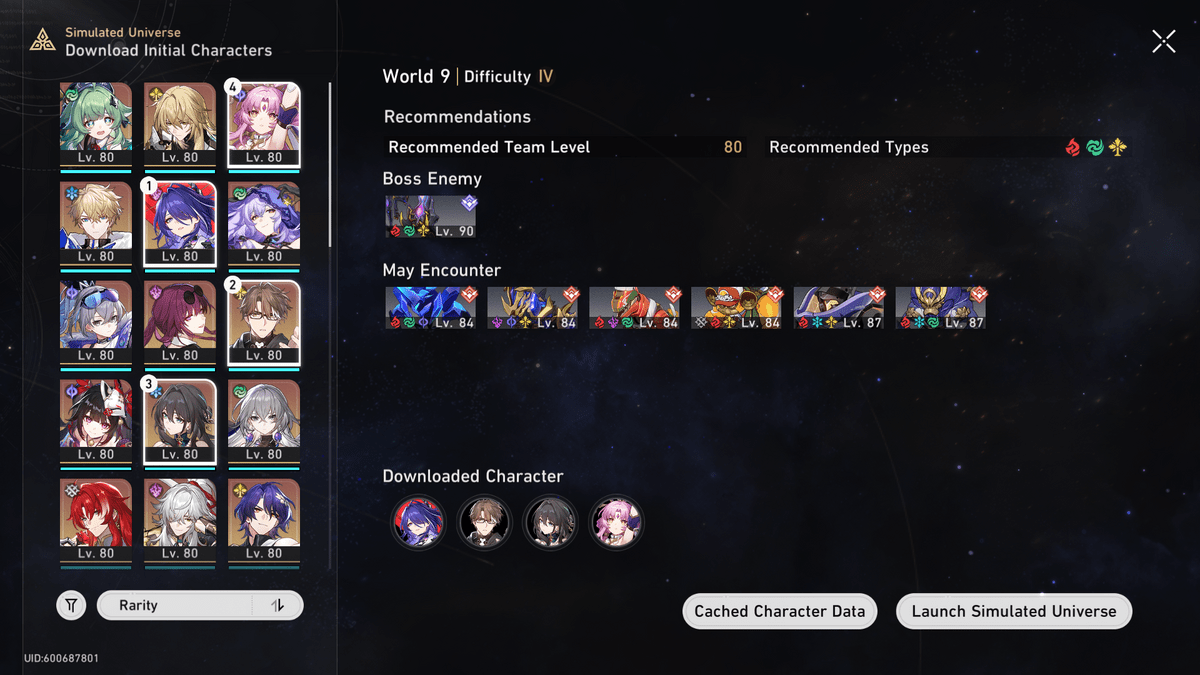Image resolution: width=1200 pixels, height=675 pixels.
Task: Open the character filter funnel icon
Action: [71, 605]
